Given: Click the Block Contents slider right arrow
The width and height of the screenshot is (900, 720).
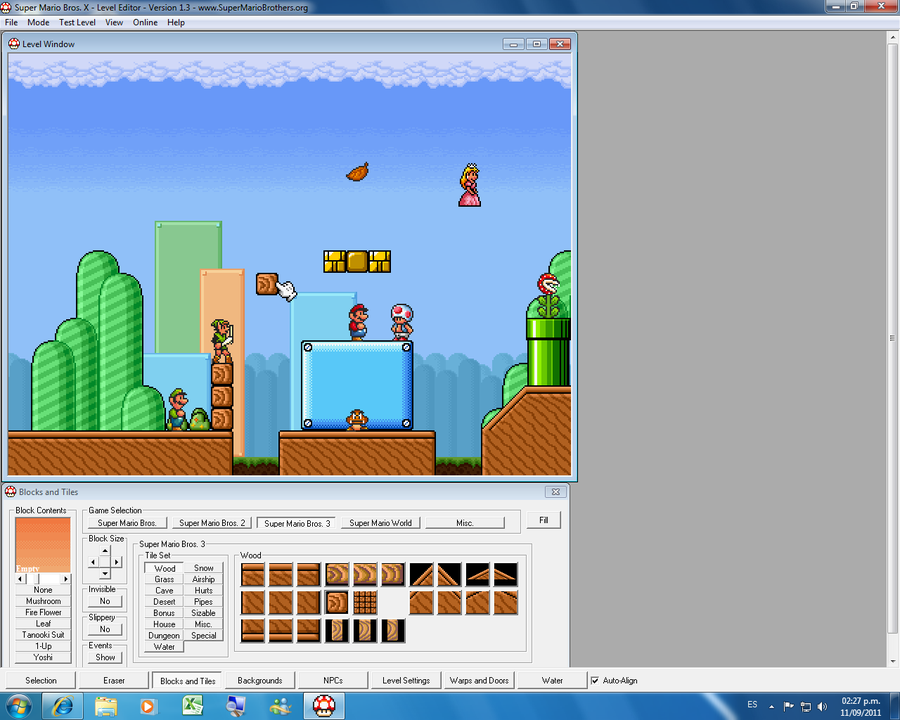Looking at the screenshot, I should [66, 579].
